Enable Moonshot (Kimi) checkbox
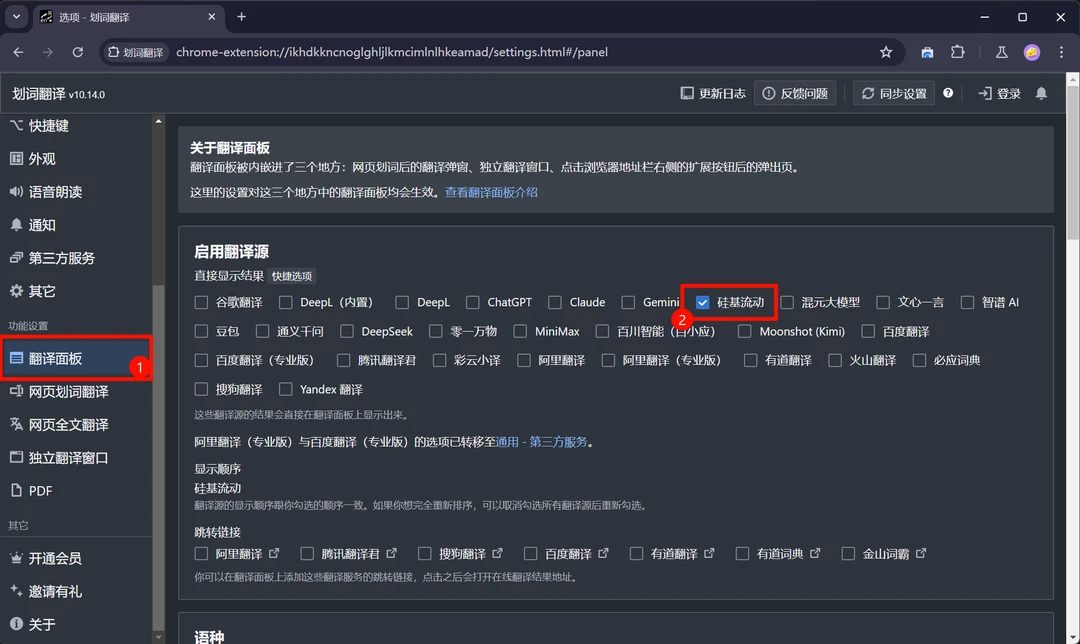 [745, 331]
